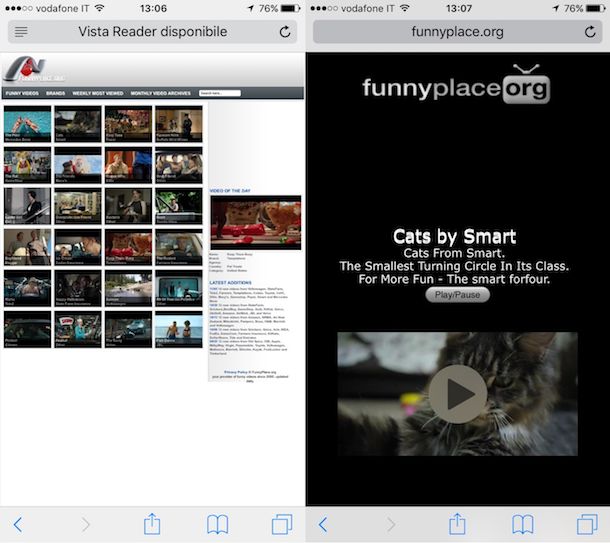Click the VIDEO OF THE DAY heading

tap(230, 191)
